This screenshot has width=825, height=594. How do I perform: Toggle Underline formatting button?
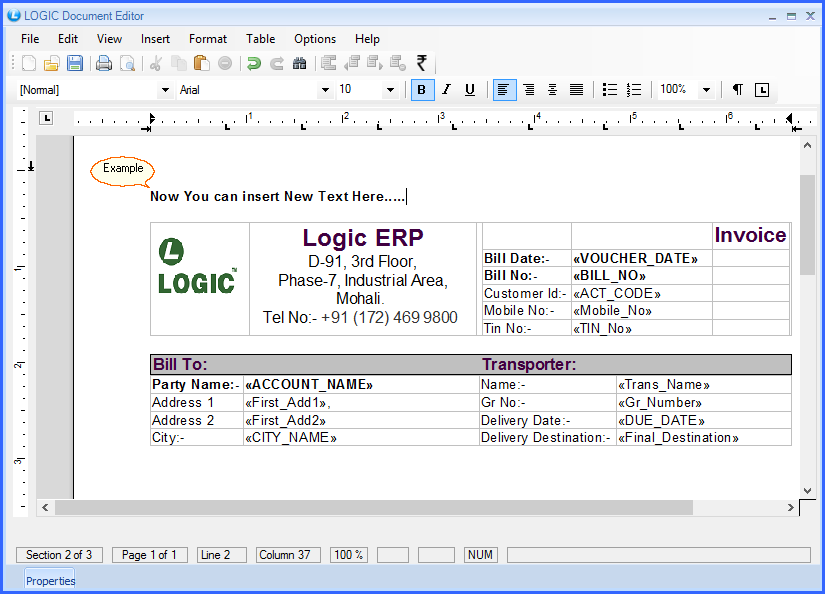[470, 89]
